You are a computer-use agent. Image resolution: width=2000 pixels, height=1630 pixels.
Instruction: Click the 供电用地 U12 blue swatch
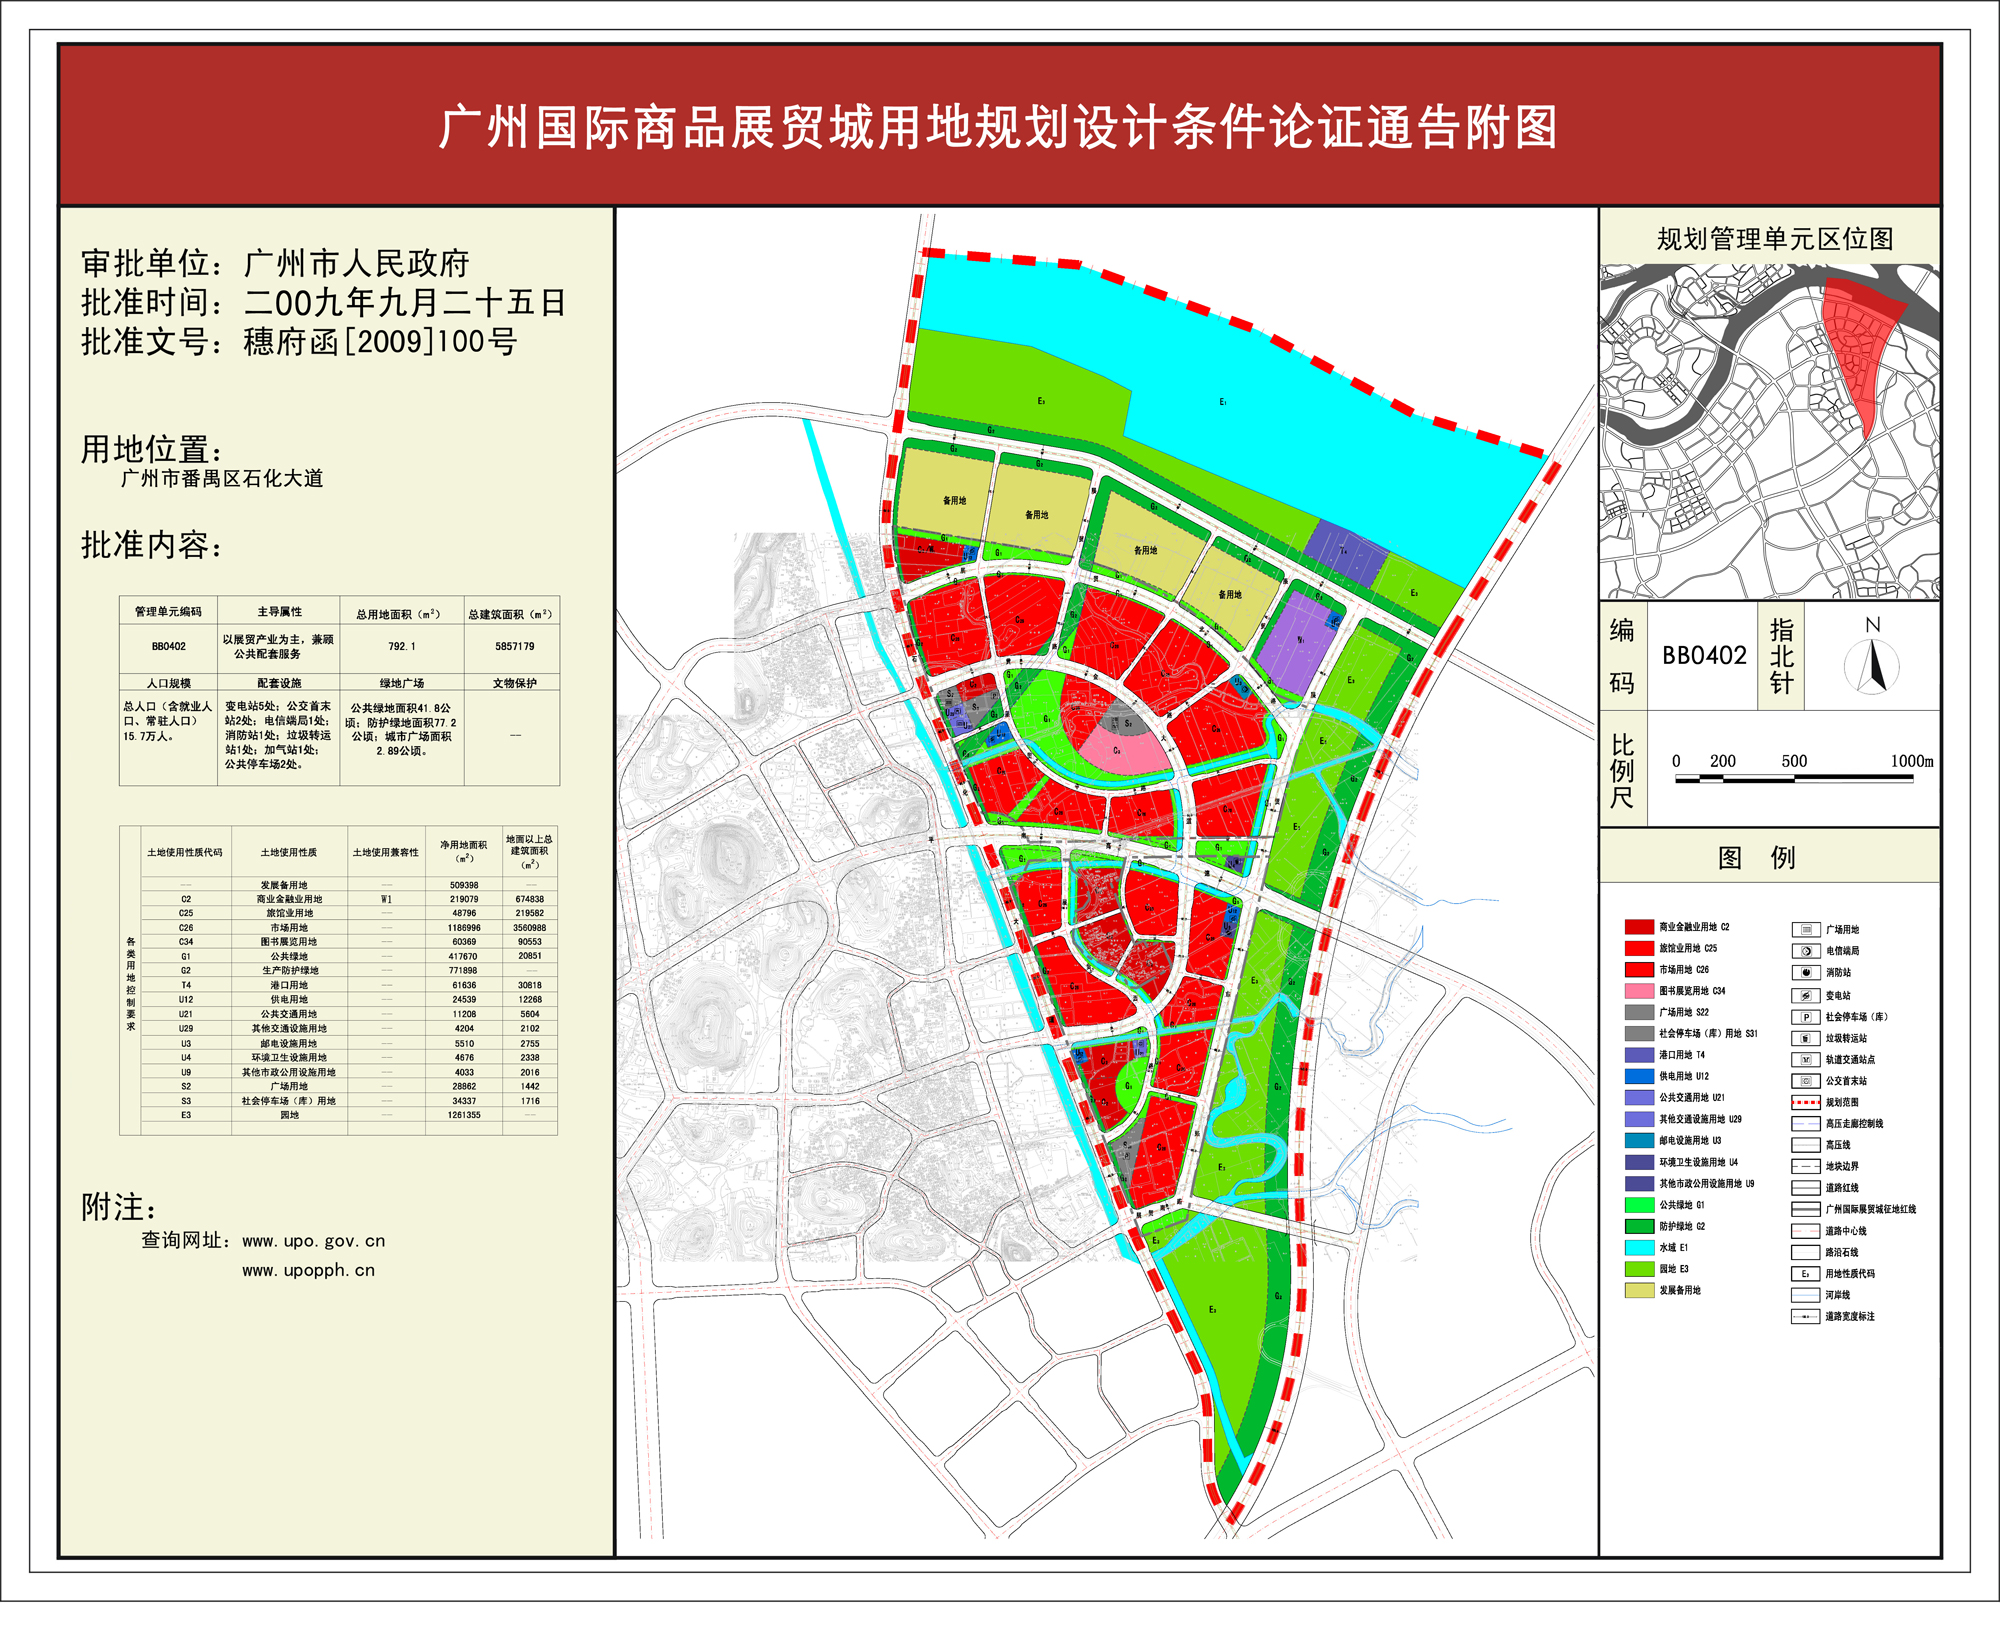[x=1639, y=1076]
